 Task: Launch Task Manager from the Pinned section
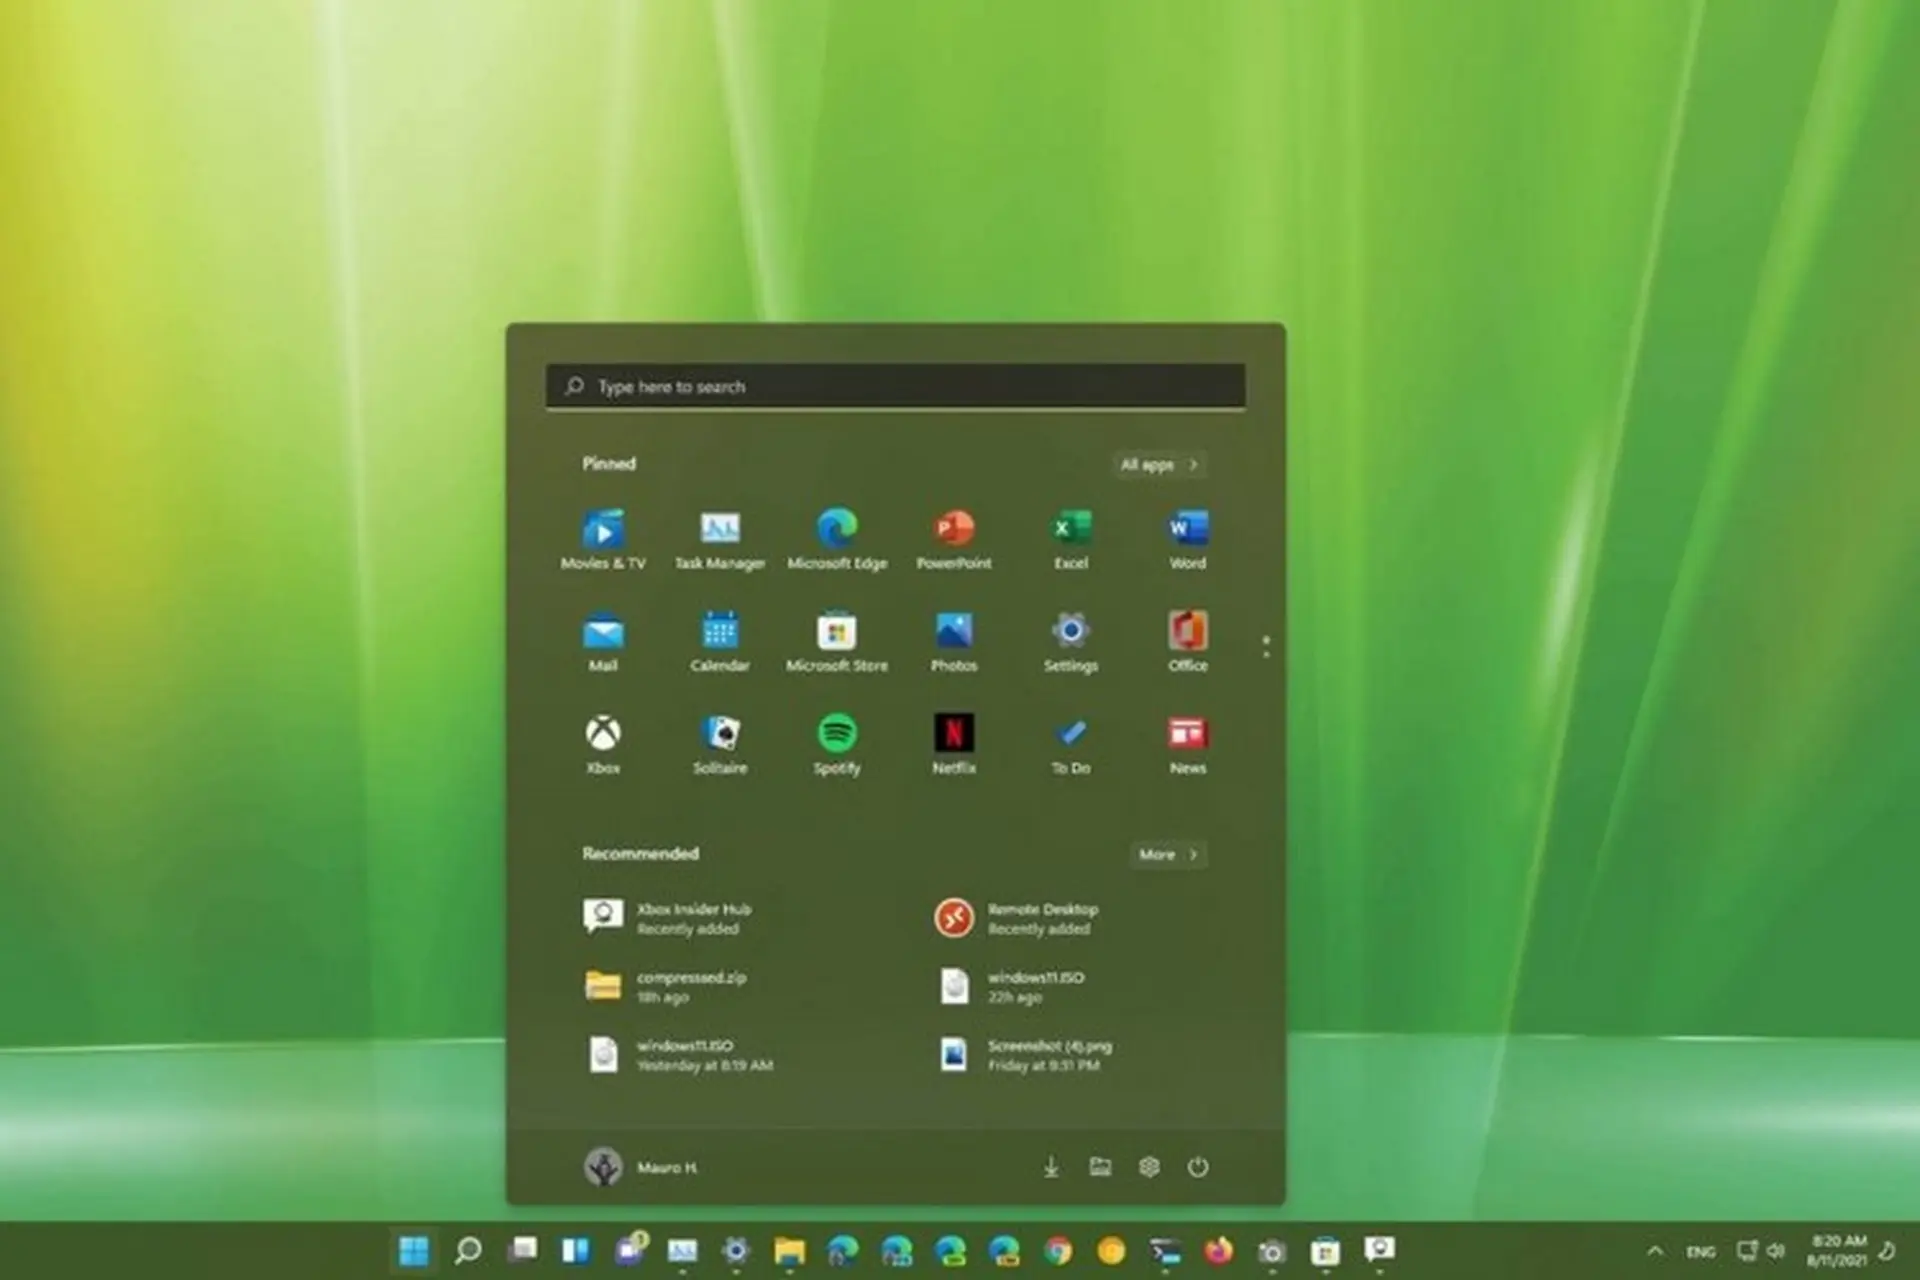720,540
